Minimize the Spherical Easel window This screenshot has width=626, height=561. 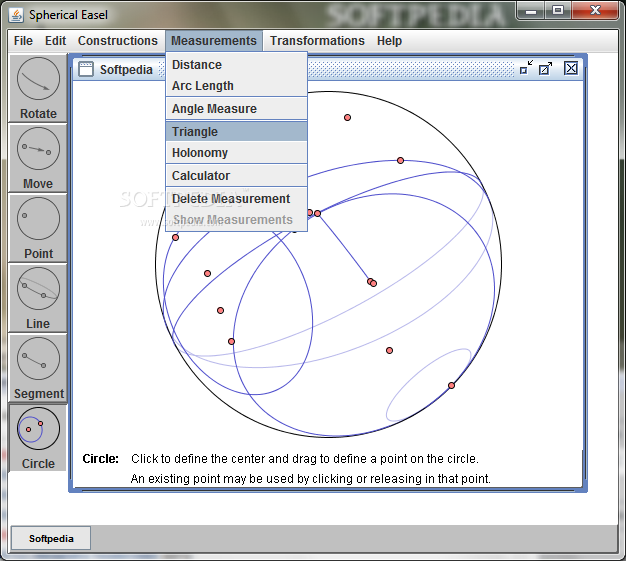[x=530, y=10]
